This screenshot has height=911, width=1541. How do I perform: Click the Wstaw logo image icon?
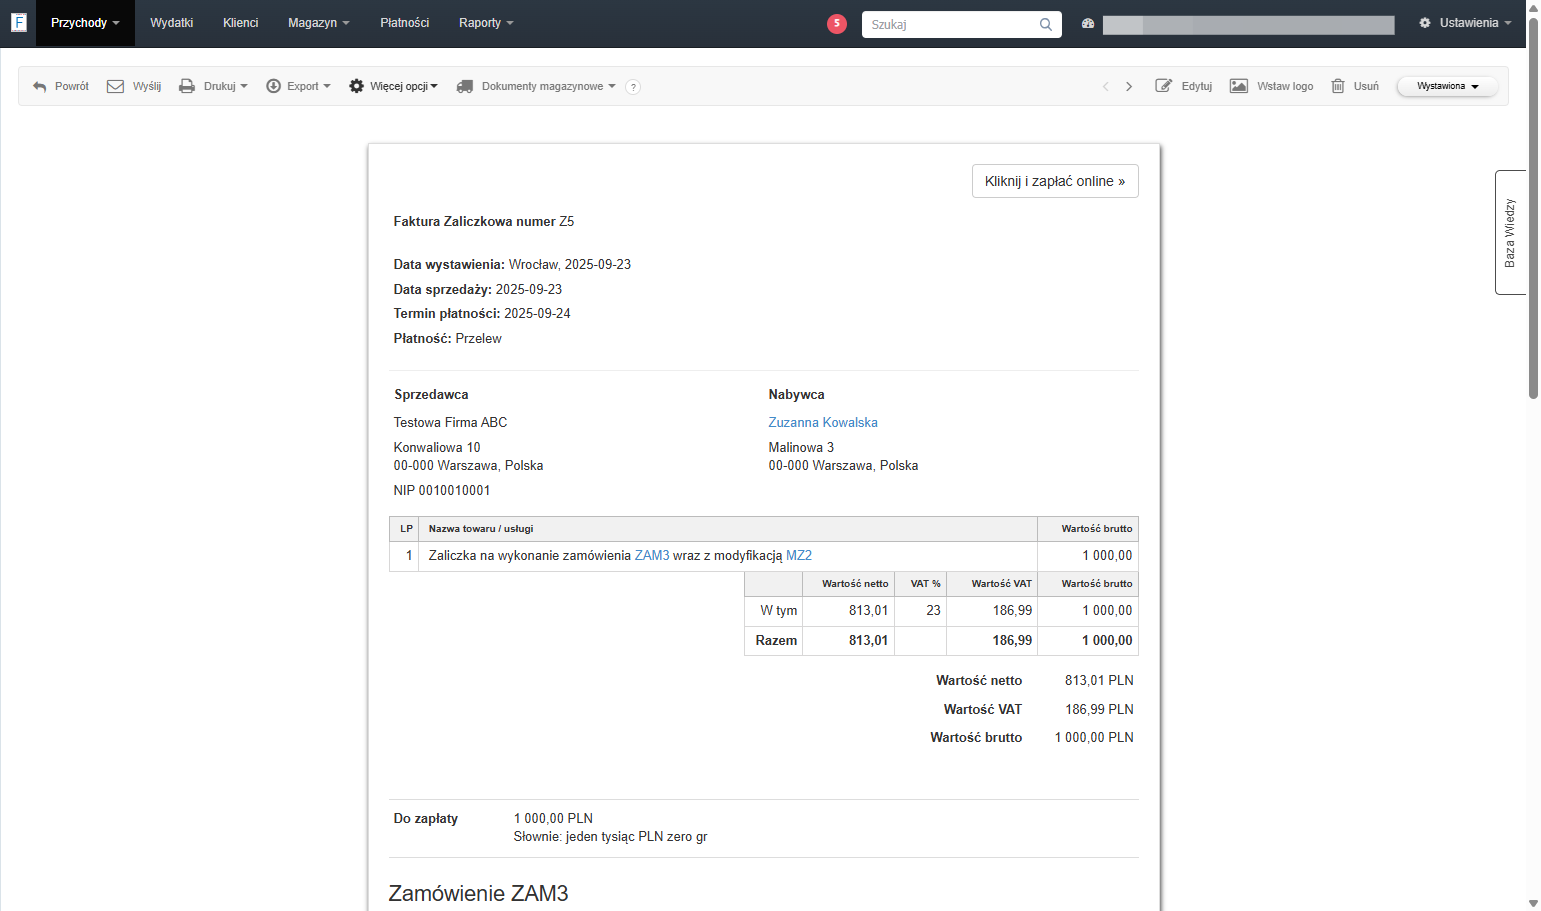[x=1238, y=86]
